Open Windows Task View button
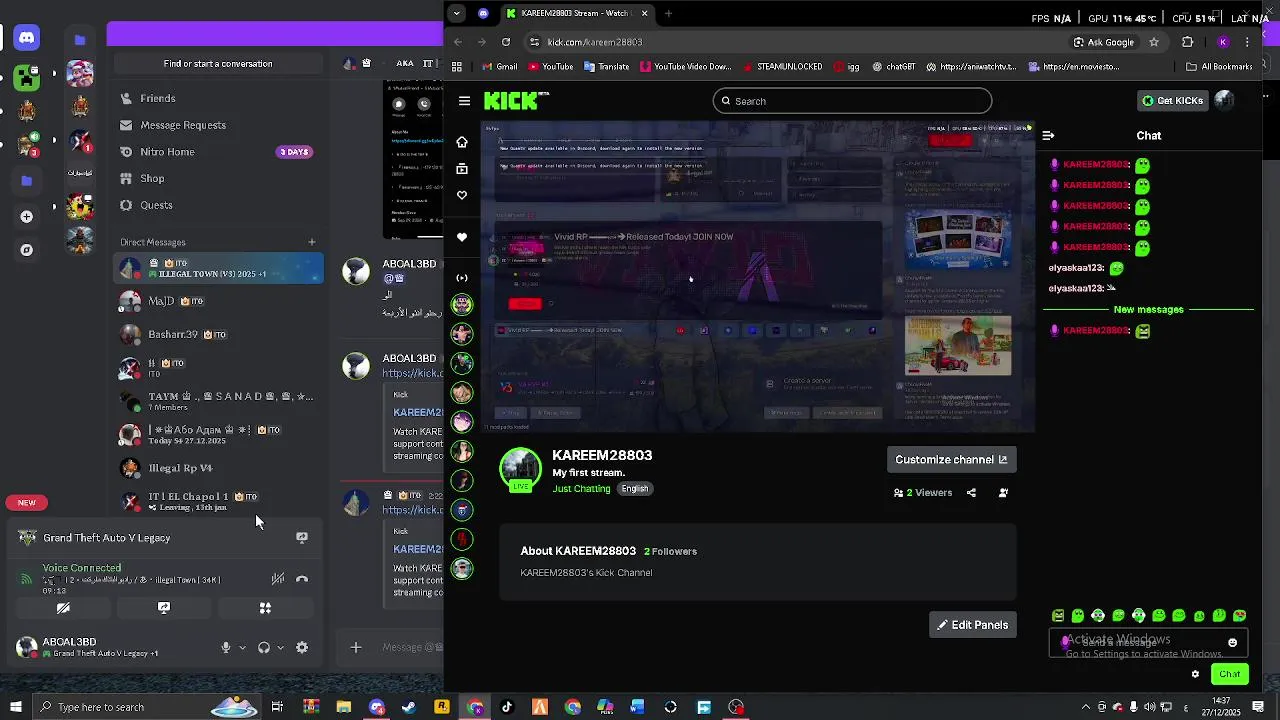The image size is (1280, 720). [277, 707]
